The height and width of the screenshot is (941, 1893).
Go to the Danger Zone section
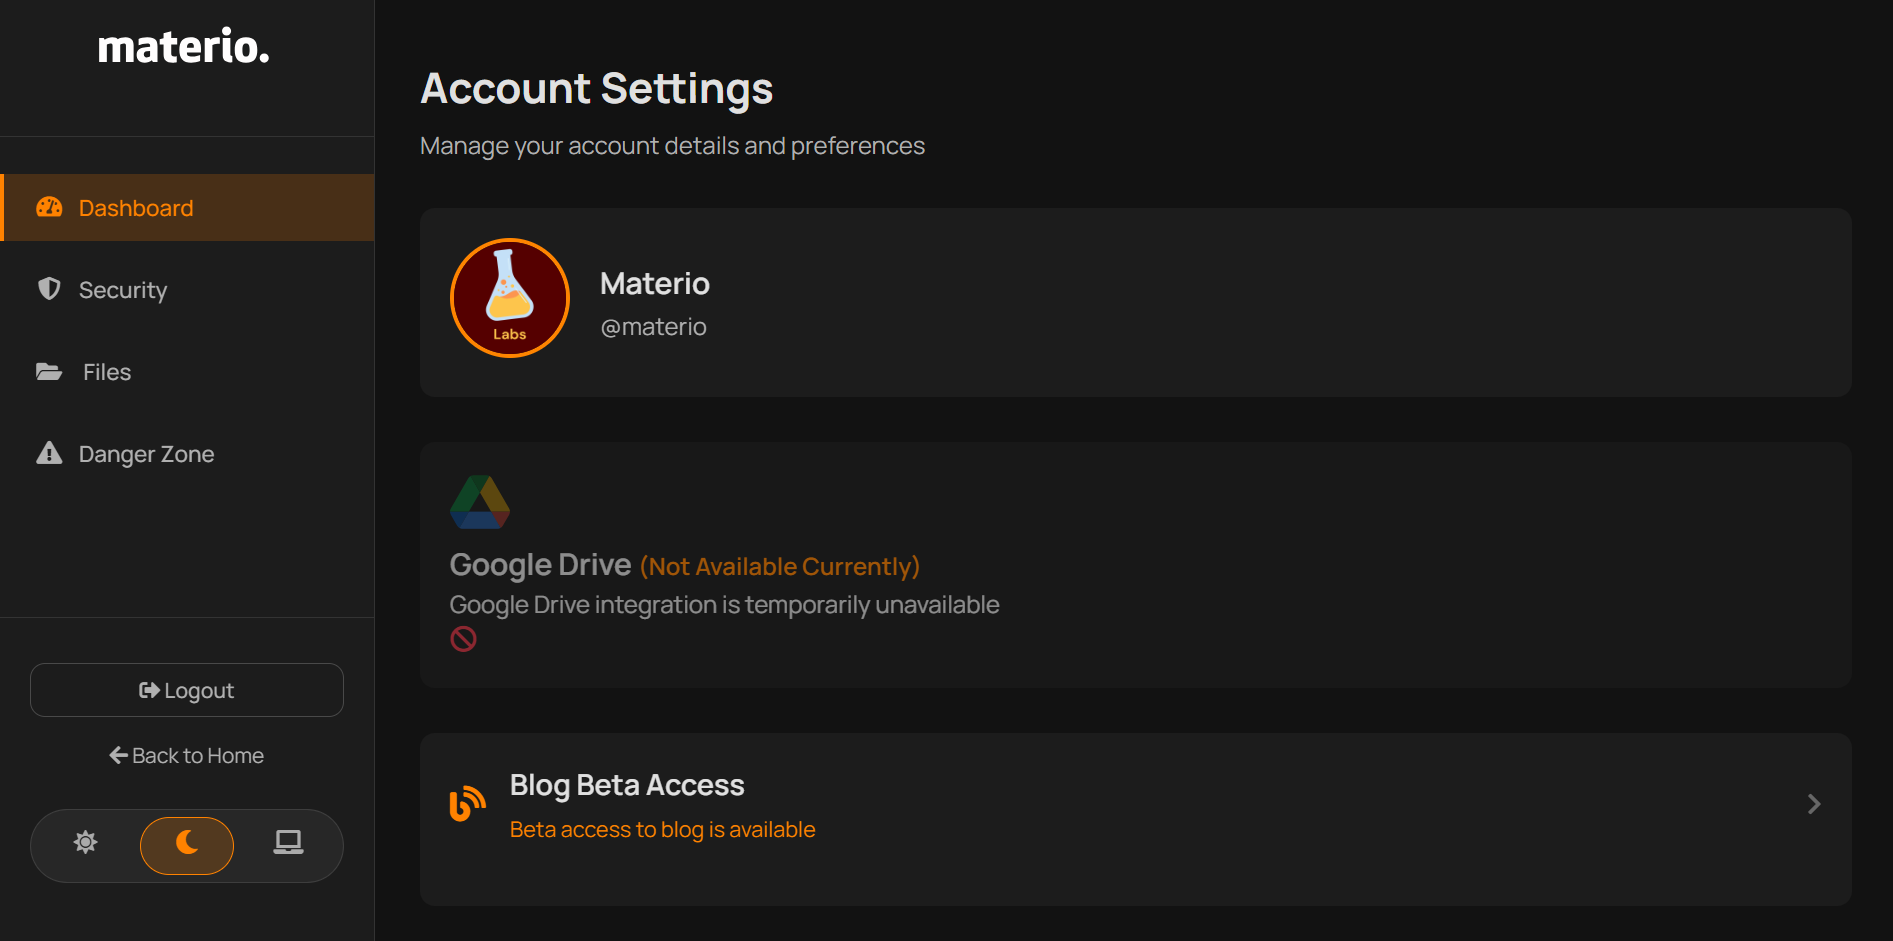[146, 454]
